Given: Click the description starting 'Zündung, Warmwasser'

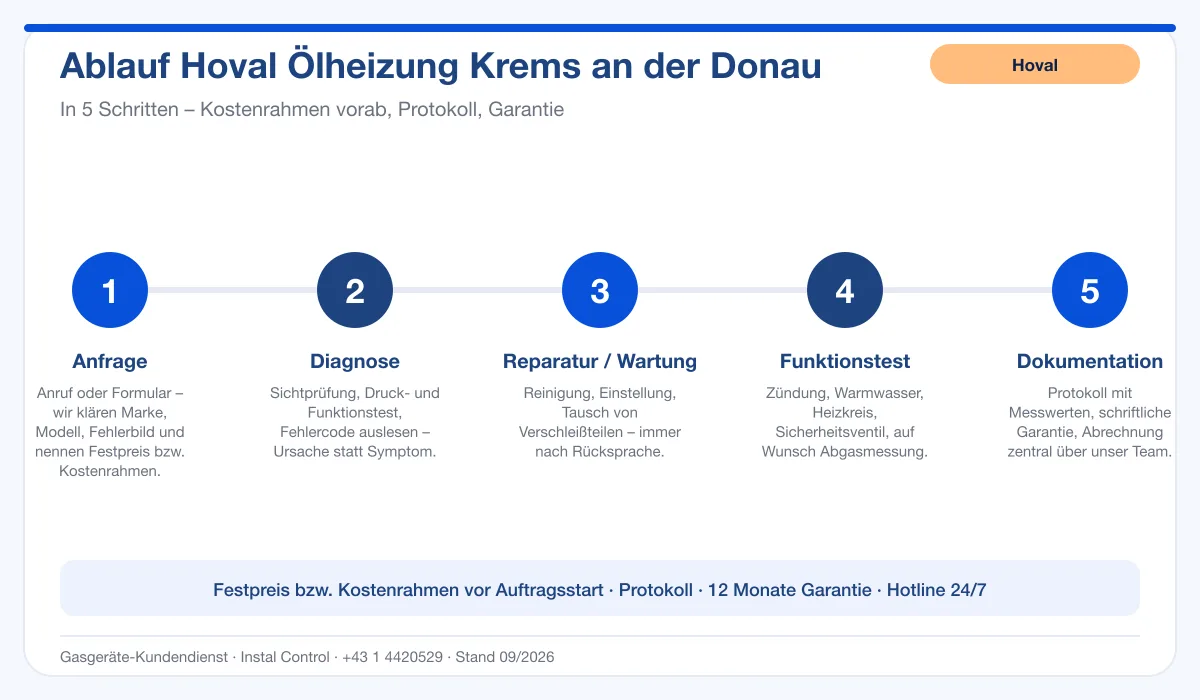Looking at the screenshot, I should pyautogui.click(x=845, y=422).
